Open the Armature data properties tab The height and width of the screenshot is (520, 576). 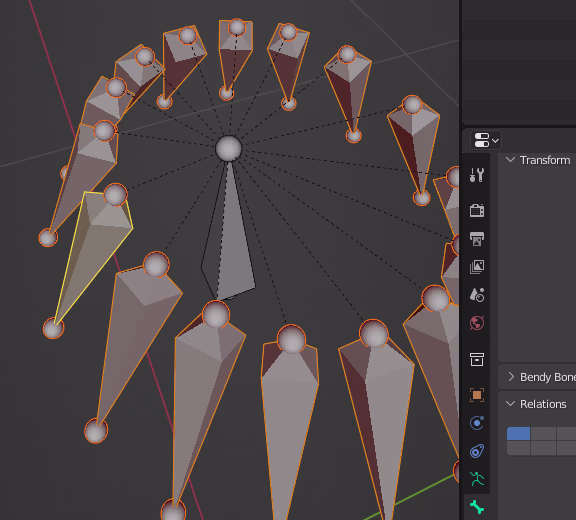point(477,479)
